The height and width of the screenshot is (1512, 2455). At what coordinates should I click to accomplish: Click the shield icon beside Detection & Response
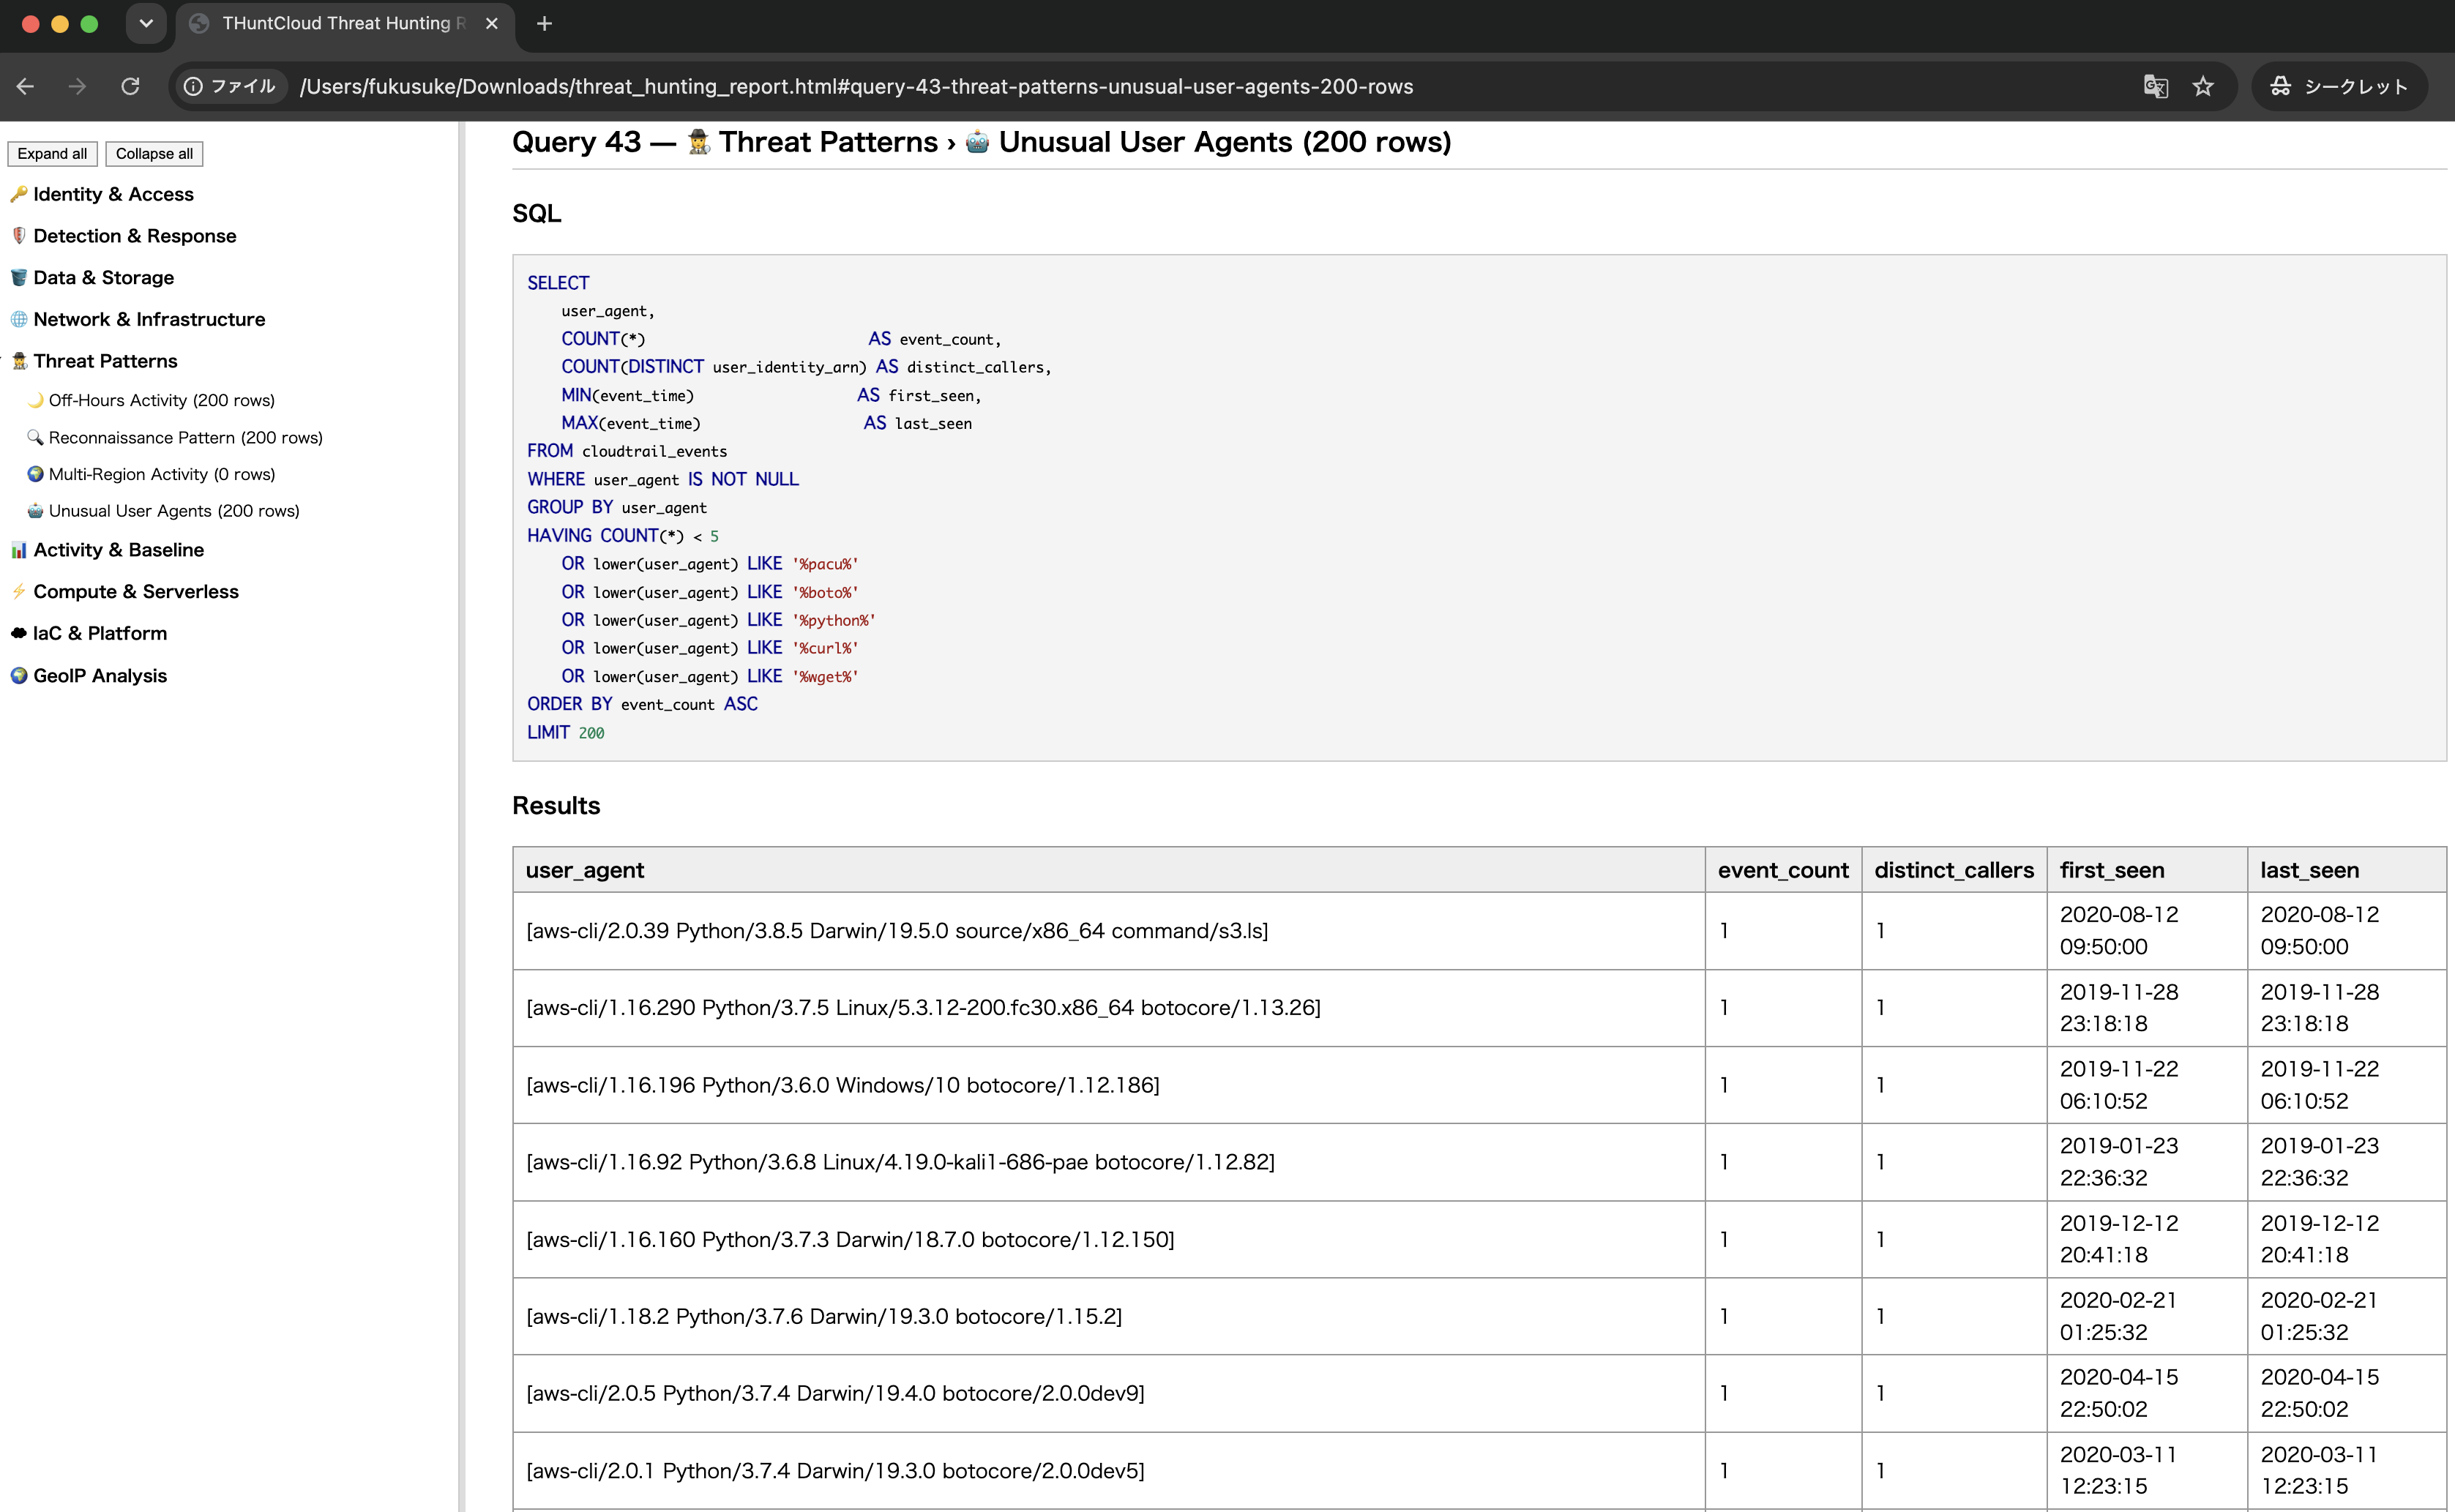pos(19,236)
